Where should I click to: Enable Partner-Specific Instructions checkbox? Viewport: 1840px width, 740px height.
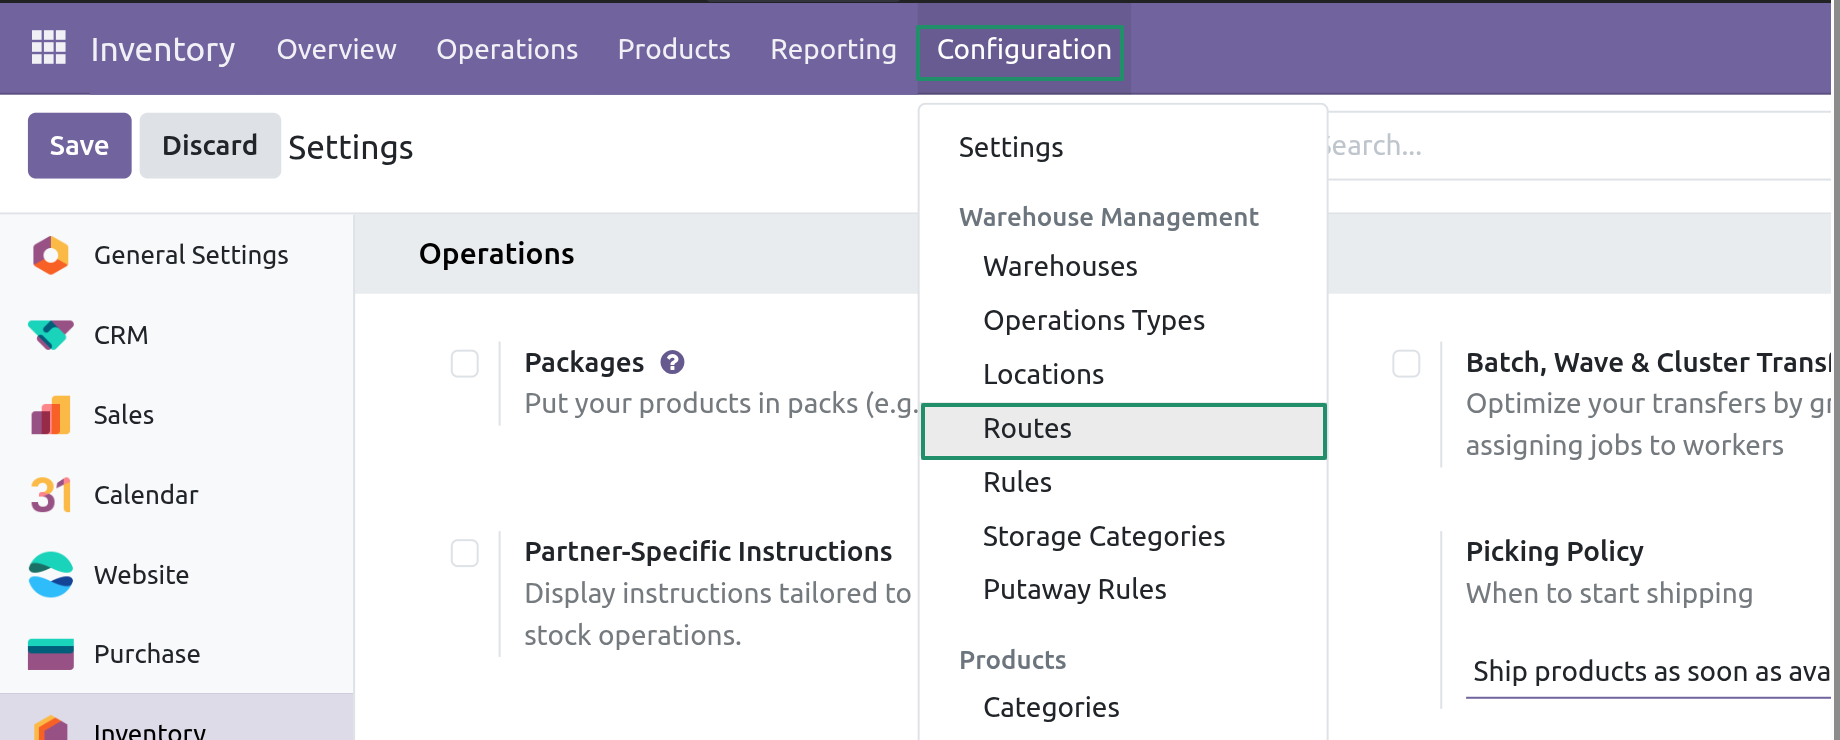pyautogui.click(x=465, y=553)
